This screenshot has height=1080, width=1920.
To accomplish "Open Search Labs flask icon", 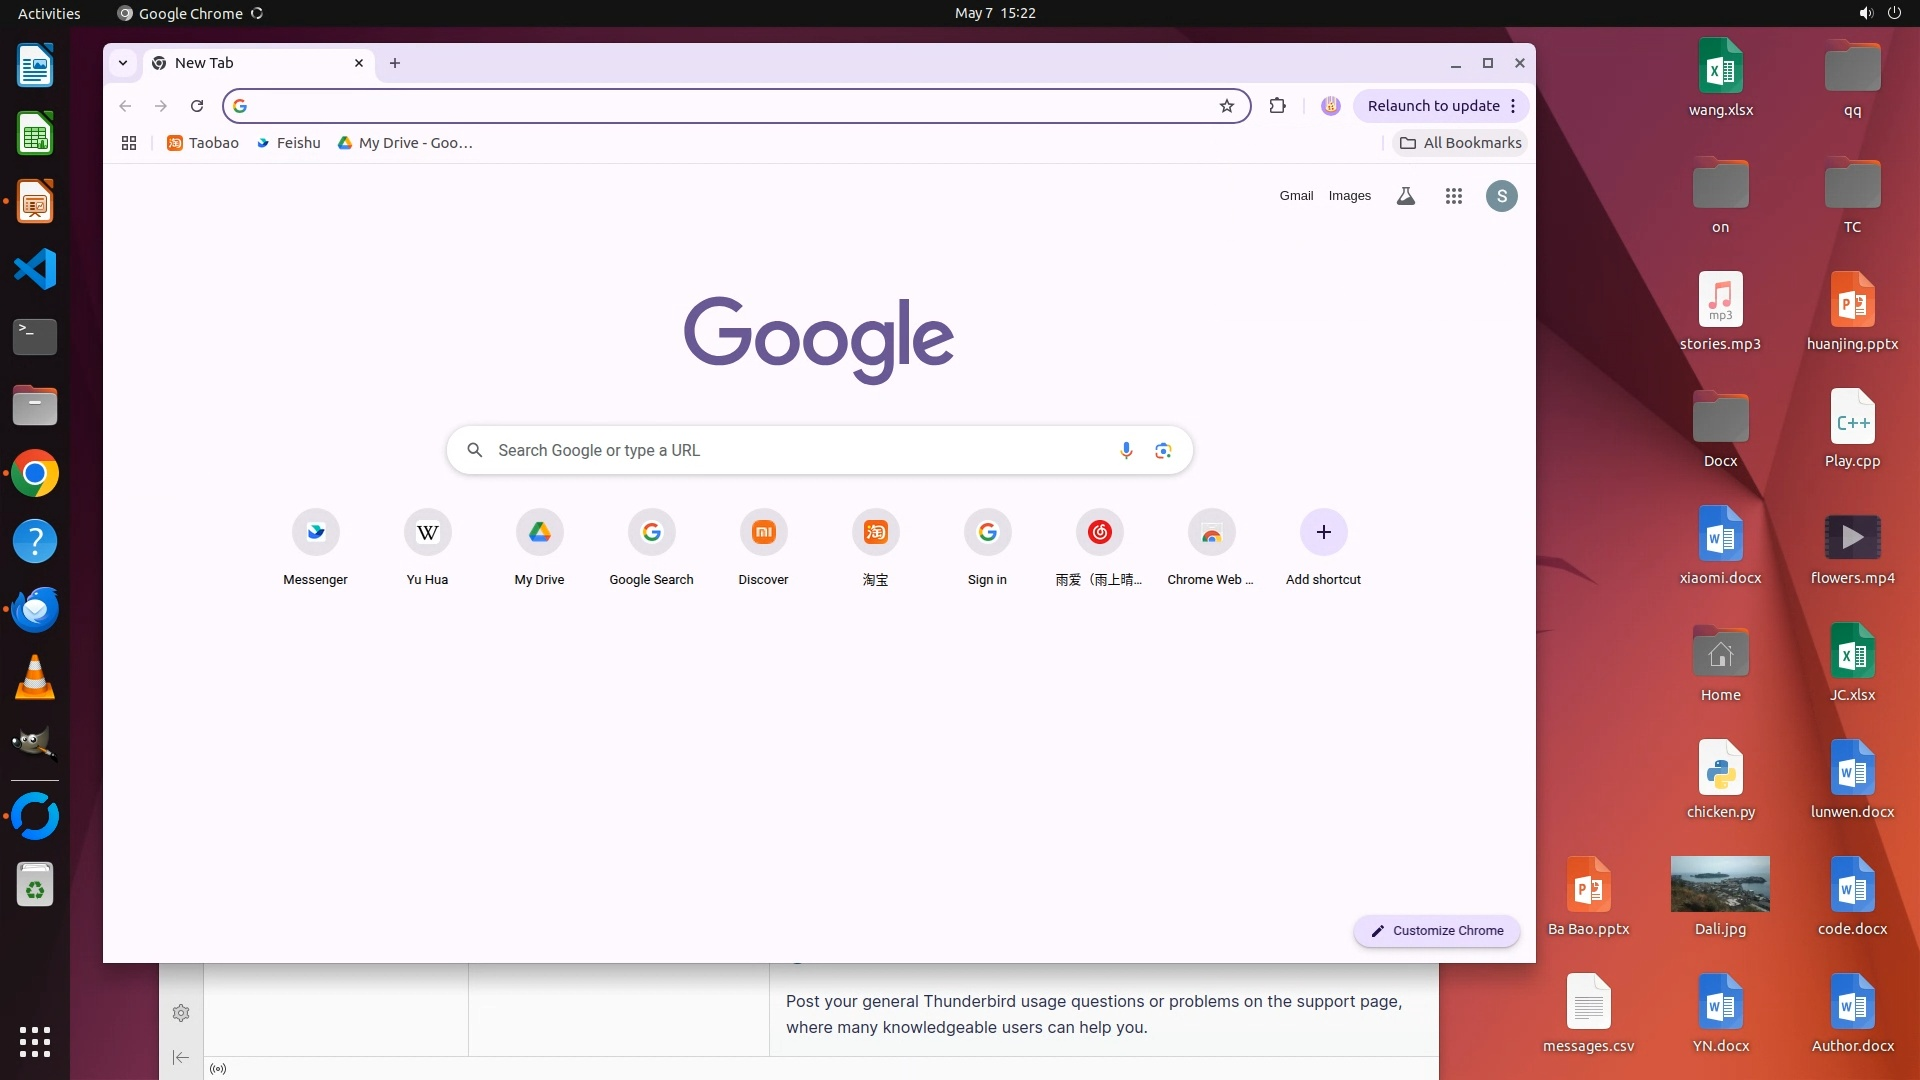I will tap(1405, 196).
